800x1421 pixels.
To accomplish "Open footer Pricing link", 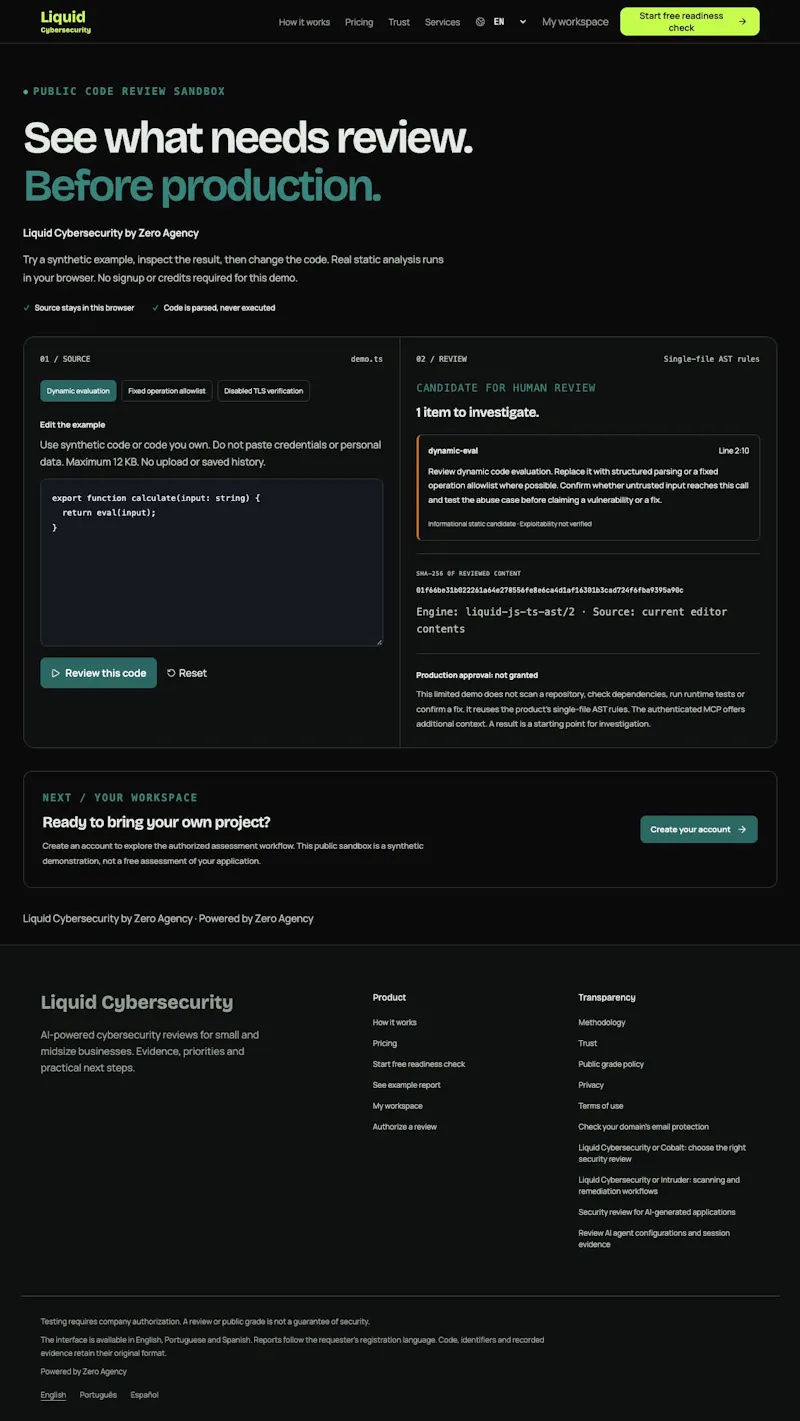I will coord(385,1043).
